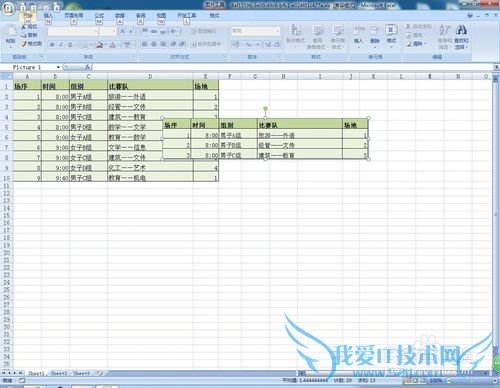Screen dimensions: 500x388
Task: Click the large Paste (粘贴) button
Action: pos(11,35)
